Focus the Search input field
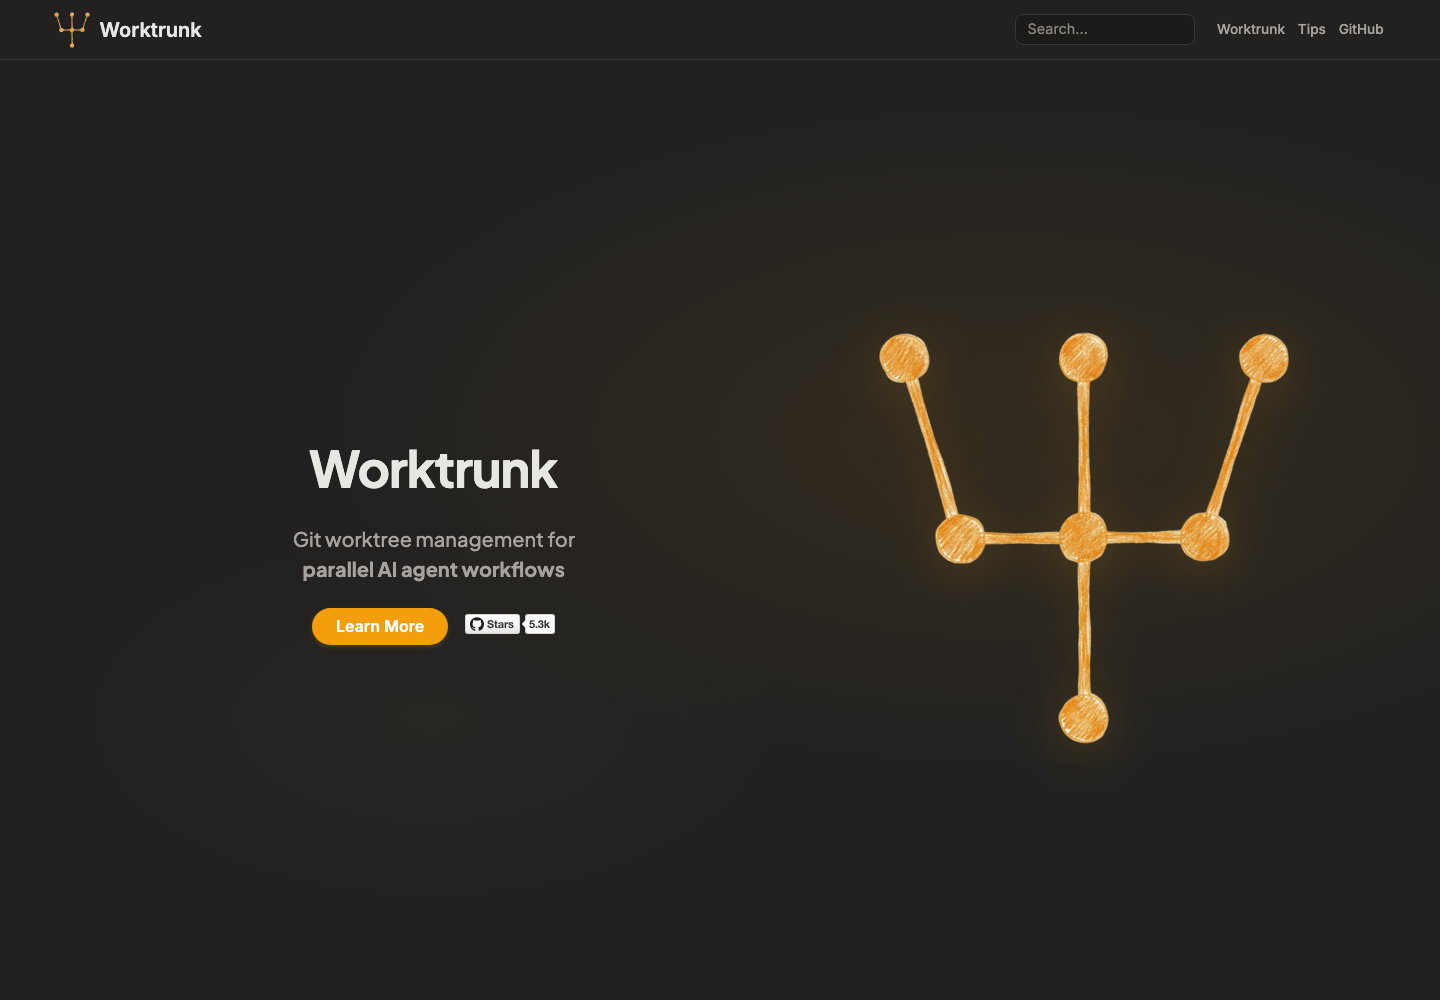The image size is (1440, 1000). tap(1104, 29)
